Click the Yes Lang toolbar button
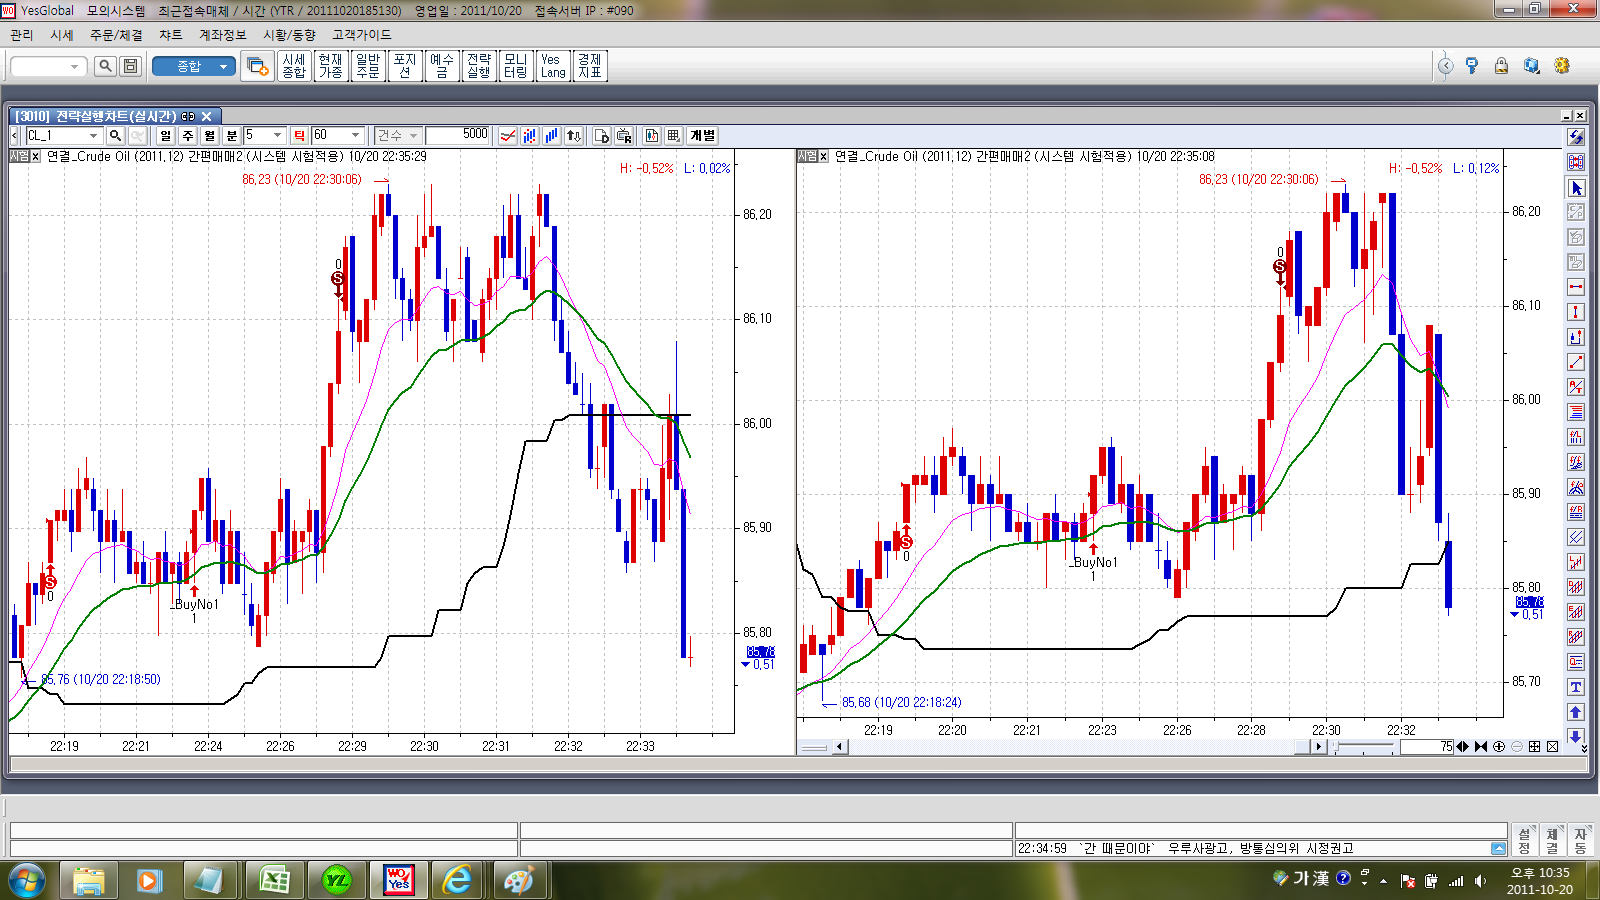Screen dimensions: 1600x900 (553, 66)
